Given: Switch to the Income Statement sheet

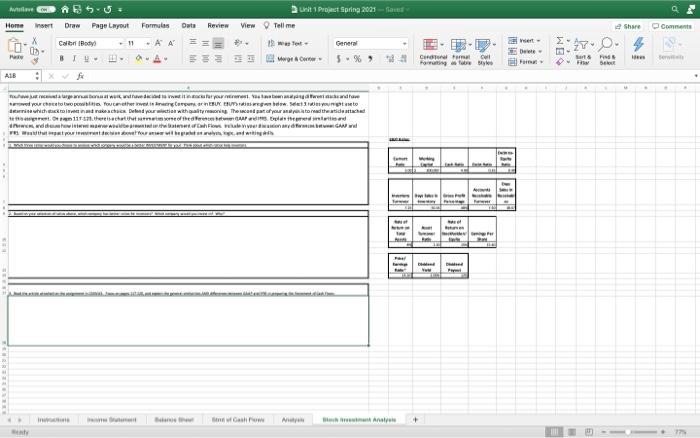Looking at the screenshot, I should point(112,420).
